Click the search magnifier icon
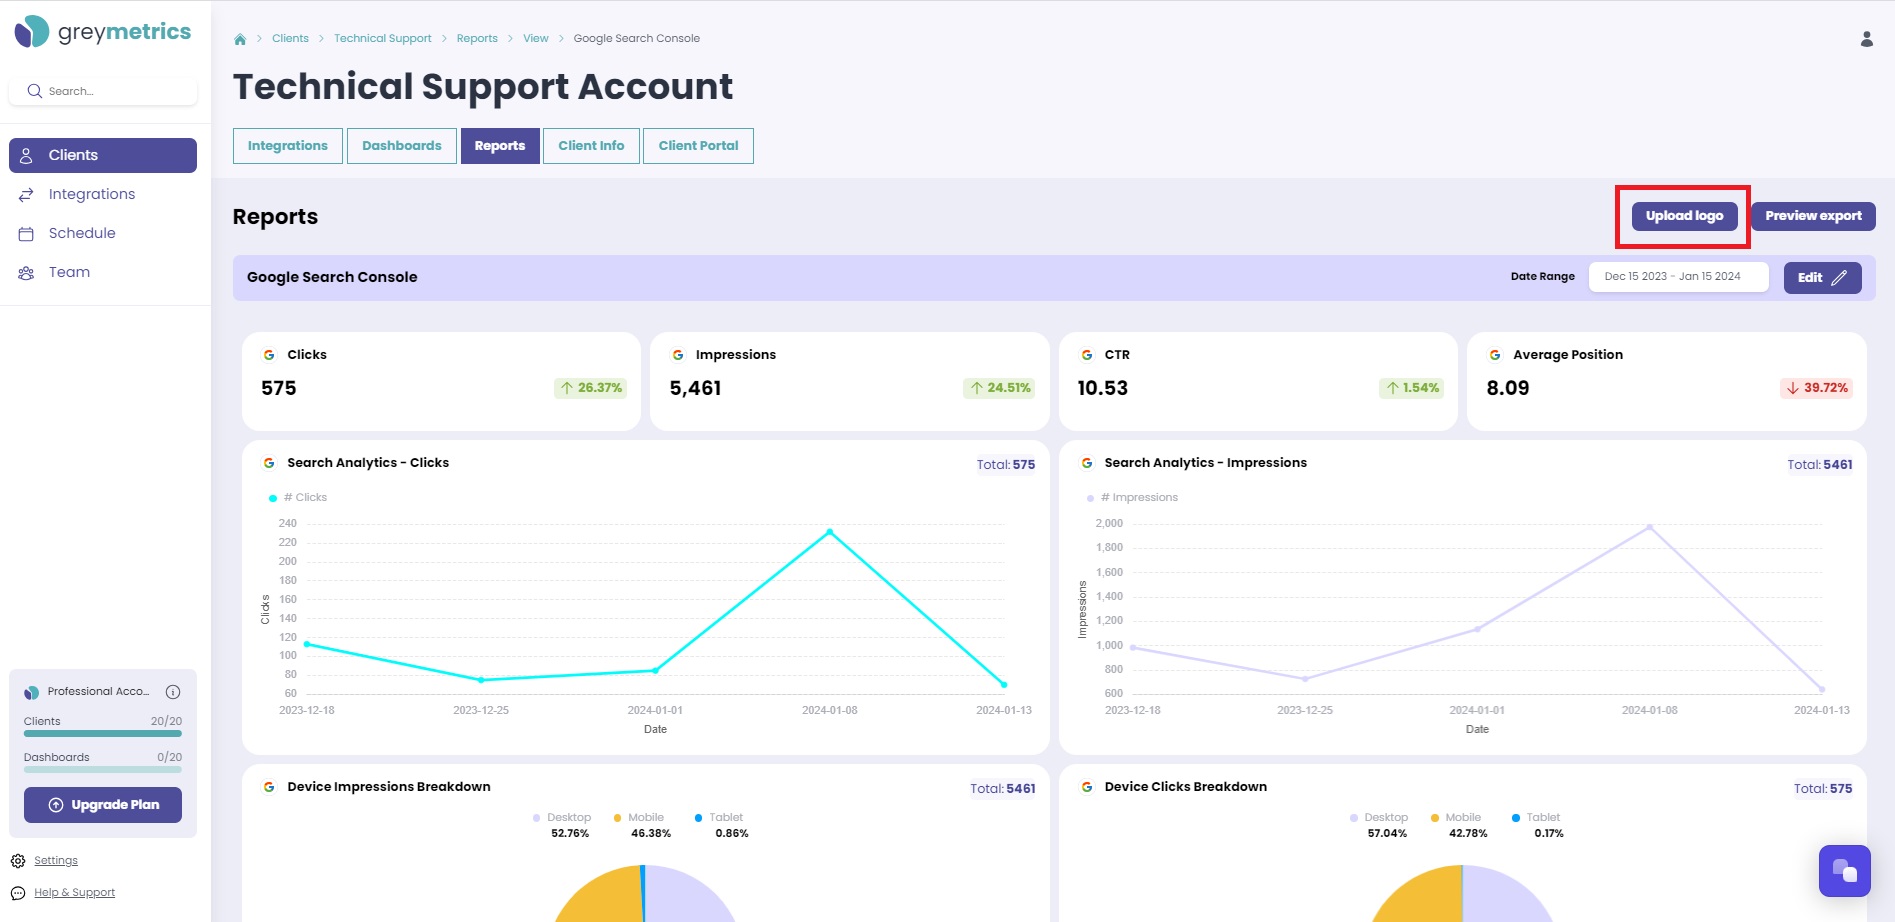 (x=35, y=91)
